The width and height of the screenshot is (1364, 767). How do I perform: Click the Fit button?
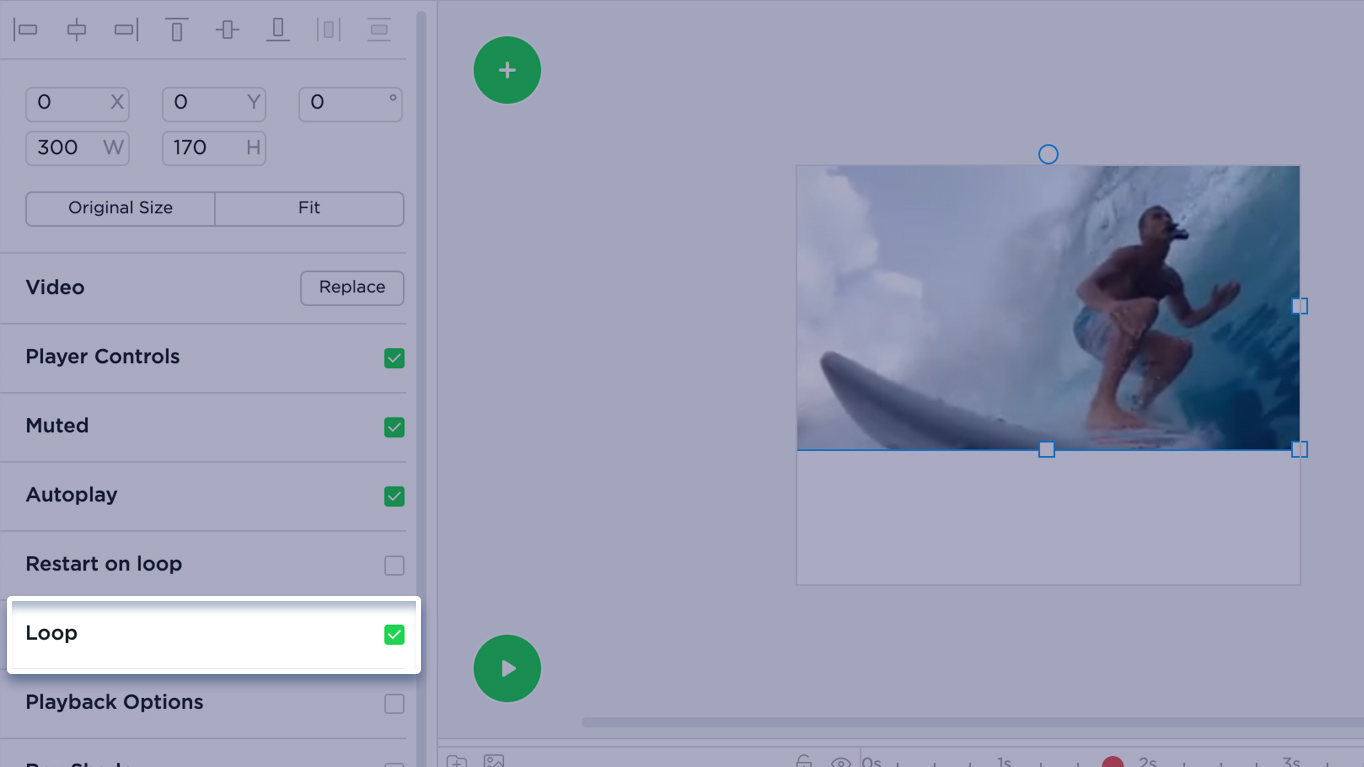[309, 208]
